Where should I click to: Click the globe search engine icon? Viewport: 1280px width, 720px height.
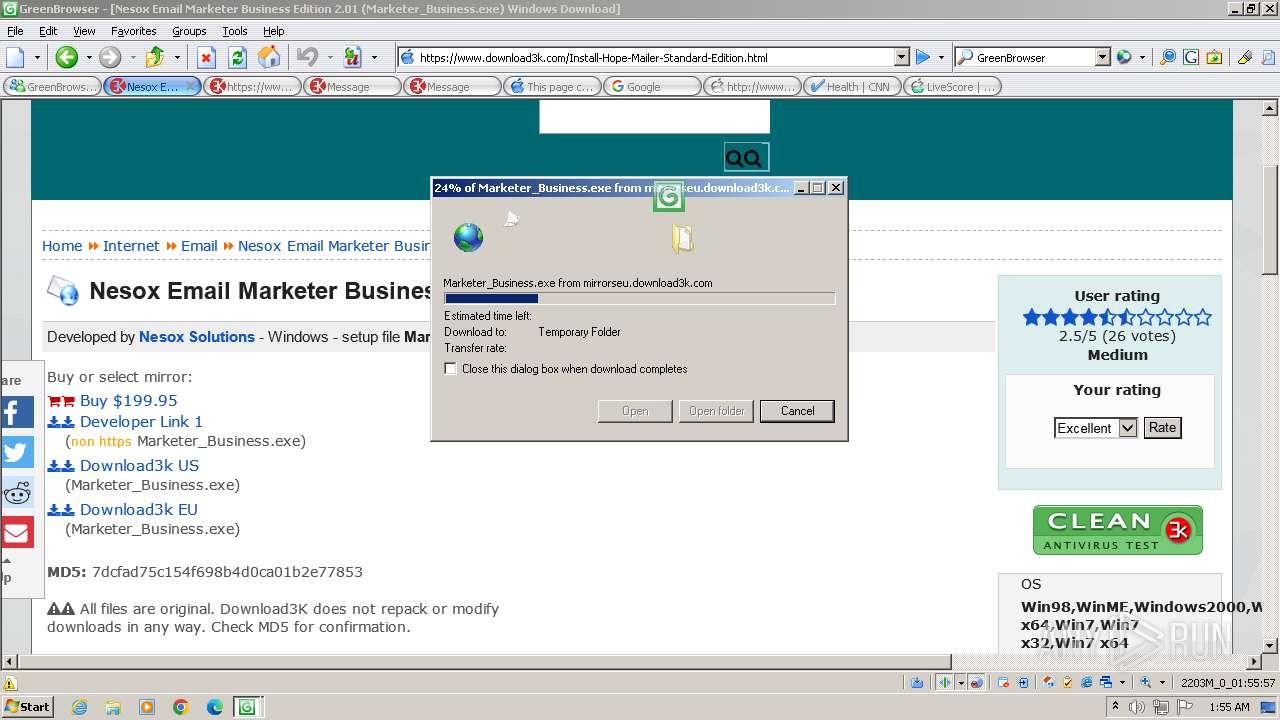tap(1124, 57)
